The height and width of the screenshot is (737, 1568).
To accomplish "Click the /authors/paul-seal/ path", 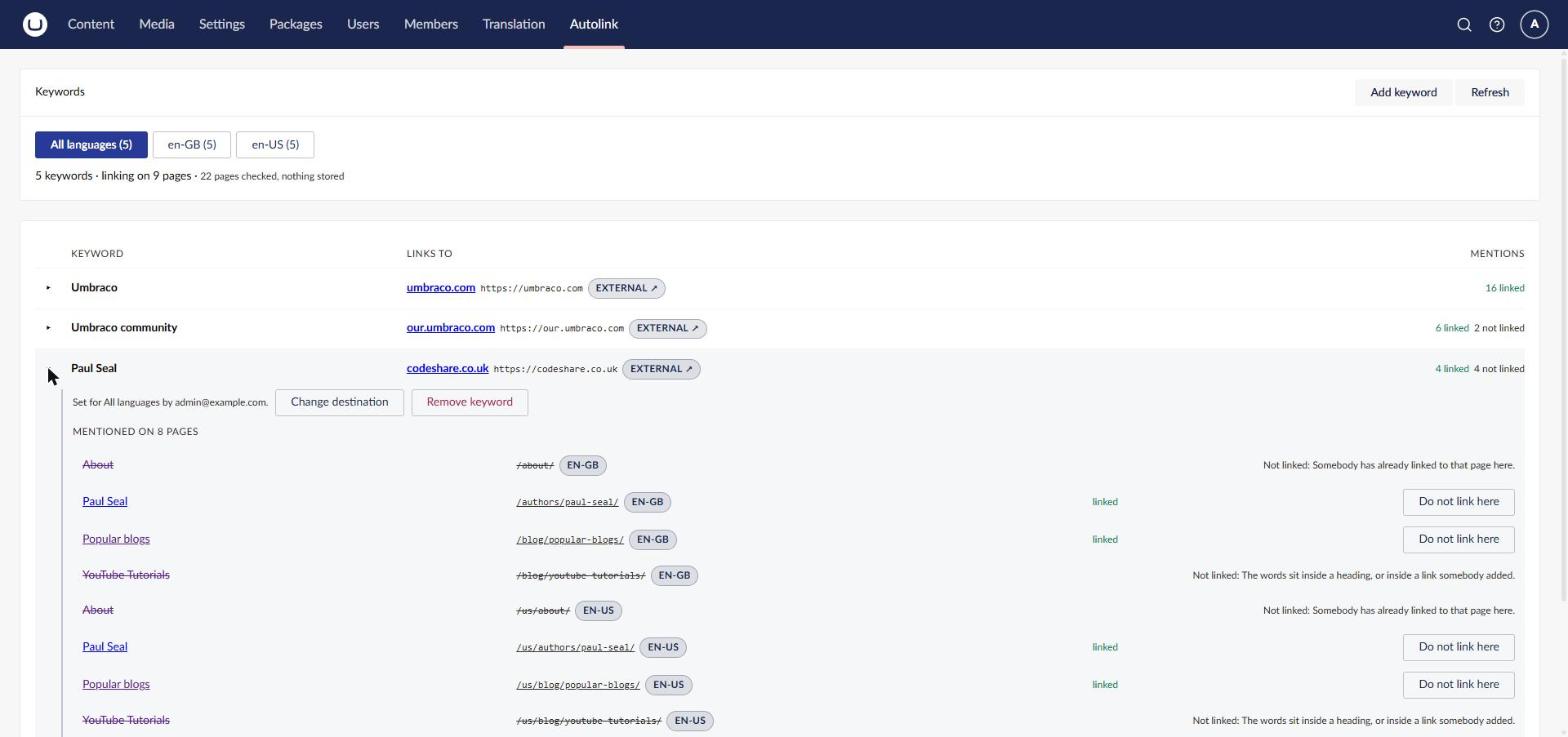I will 567,502.
